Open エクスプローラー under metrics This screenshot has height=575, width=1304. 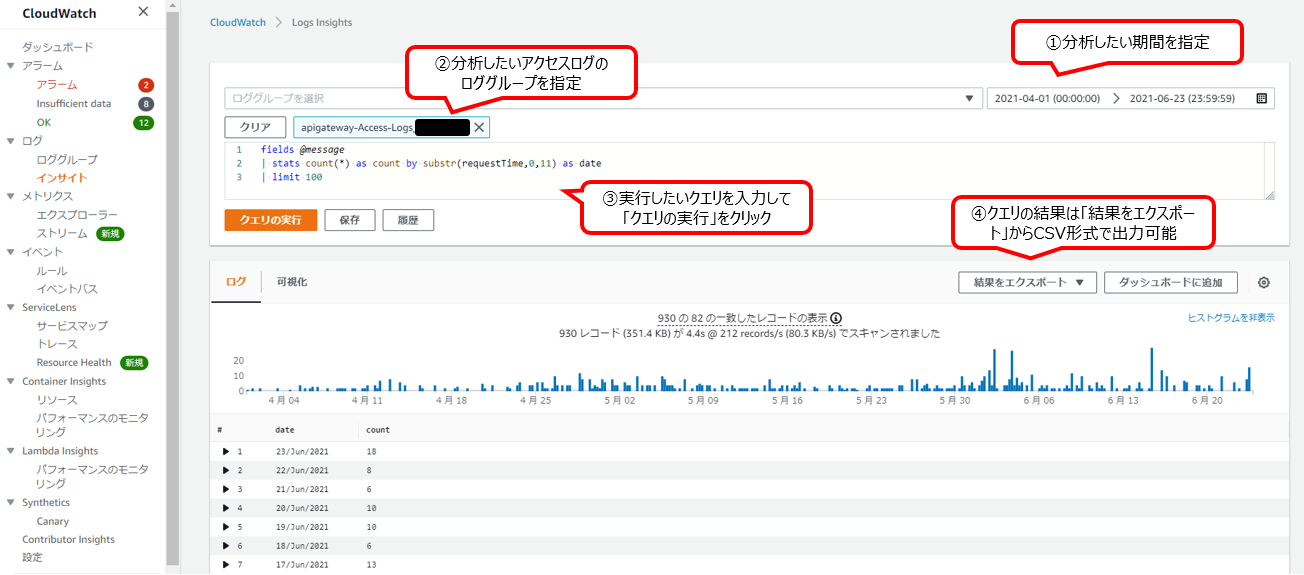click(77, 215)
